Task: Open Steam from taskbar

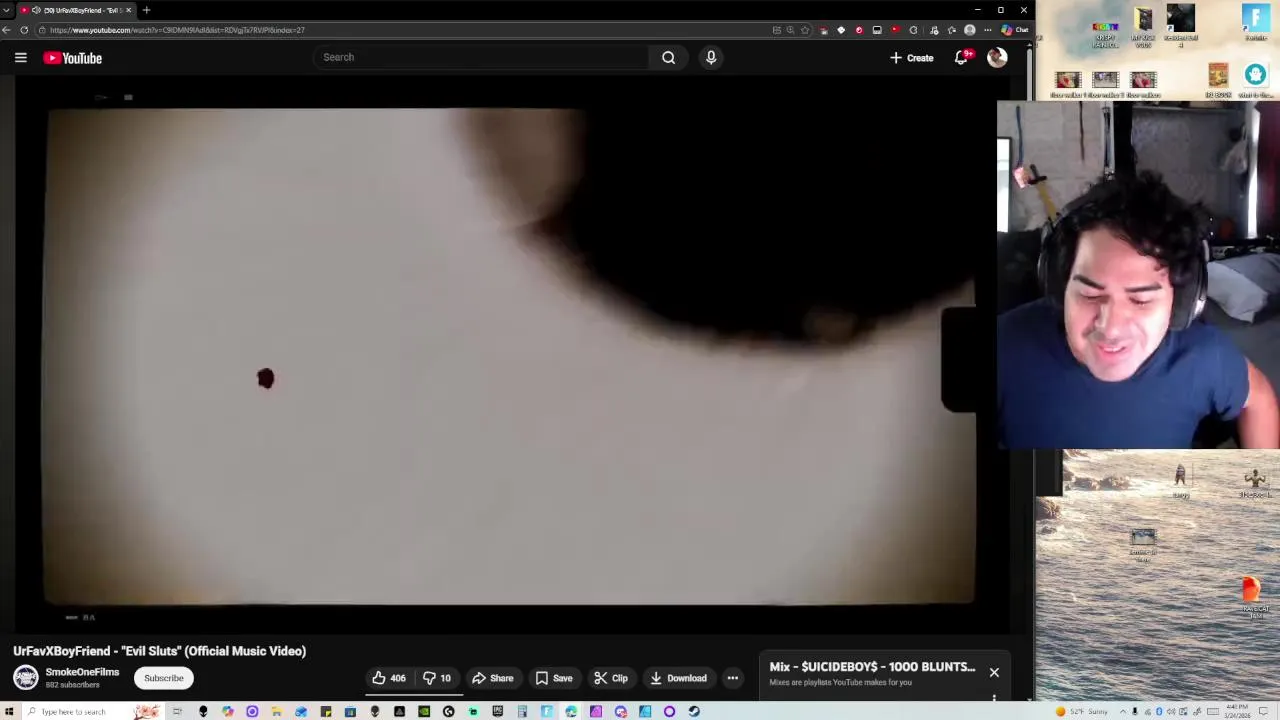Action: [x=694, y=712]
